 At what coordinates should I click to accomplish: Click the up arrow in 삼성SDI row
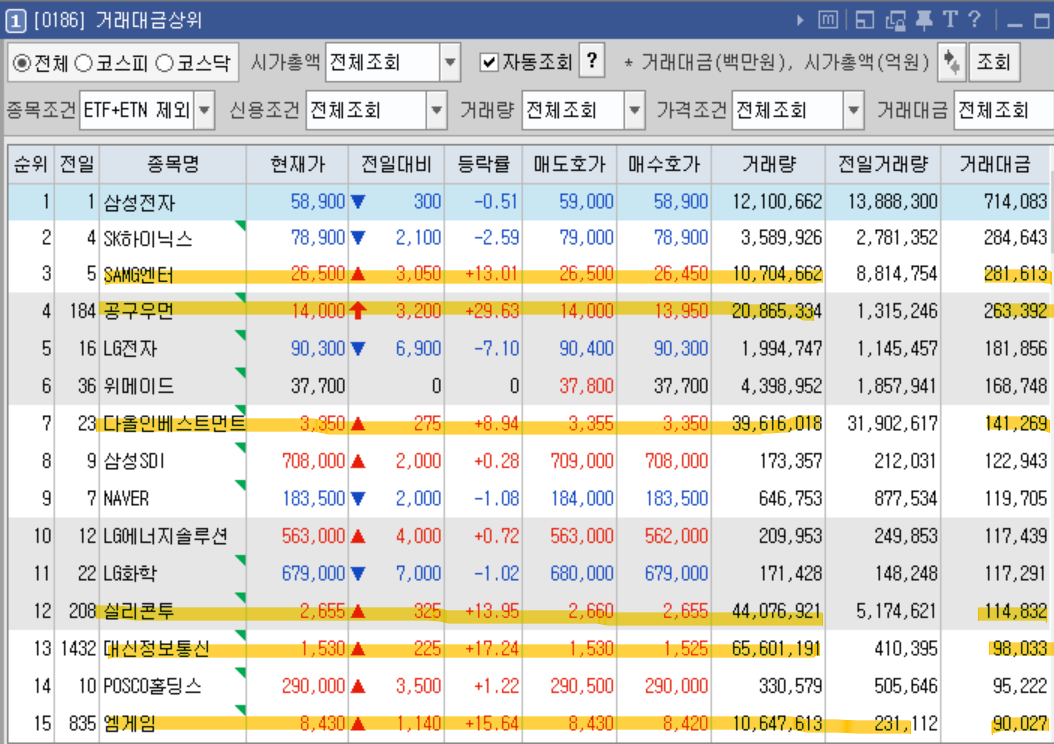pyautogui.click(x=358, y=461)
